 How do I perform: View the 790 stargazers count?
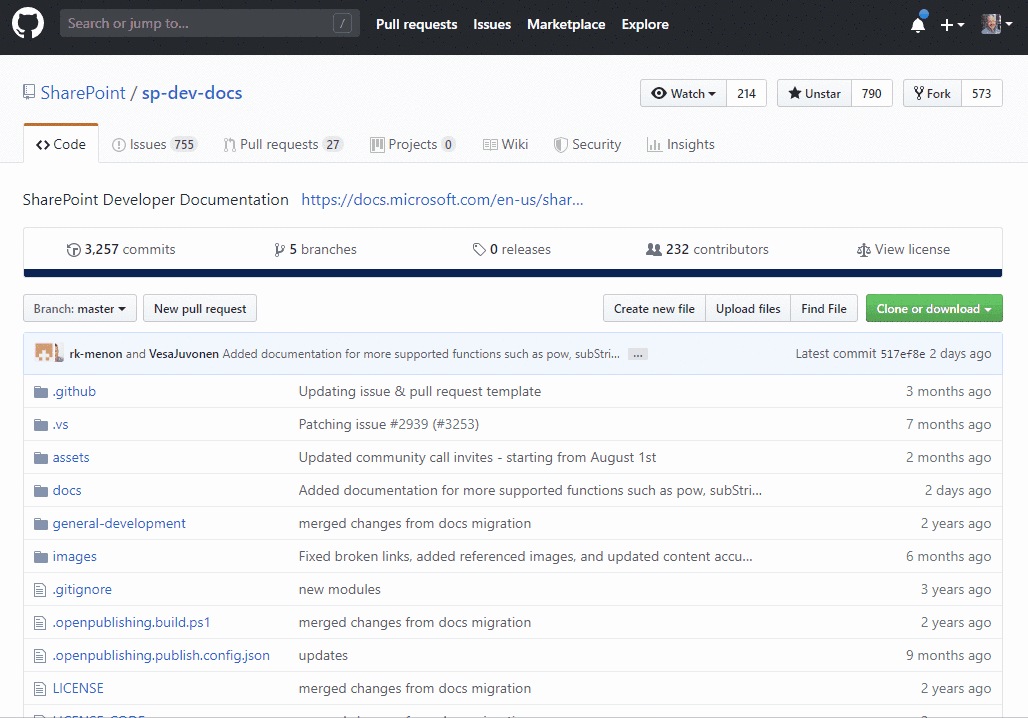coord(871,93)
